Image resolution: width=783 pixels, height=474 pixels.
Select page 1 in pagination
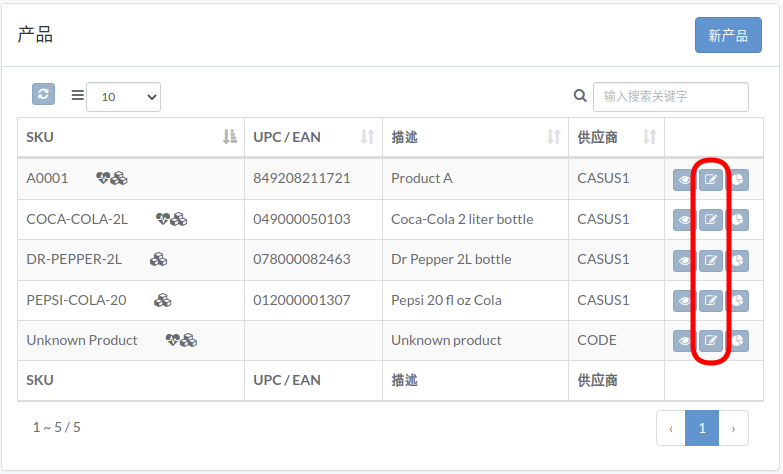pos(702,428)
